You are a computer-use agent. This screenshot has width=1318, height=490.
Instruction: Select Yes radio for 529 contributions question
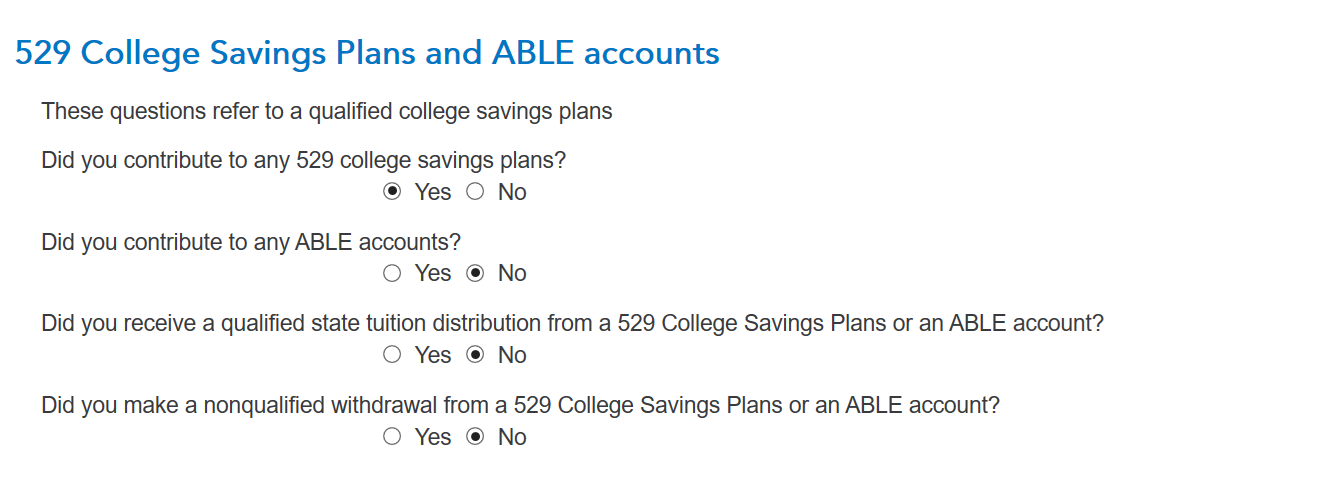[392, 191]
